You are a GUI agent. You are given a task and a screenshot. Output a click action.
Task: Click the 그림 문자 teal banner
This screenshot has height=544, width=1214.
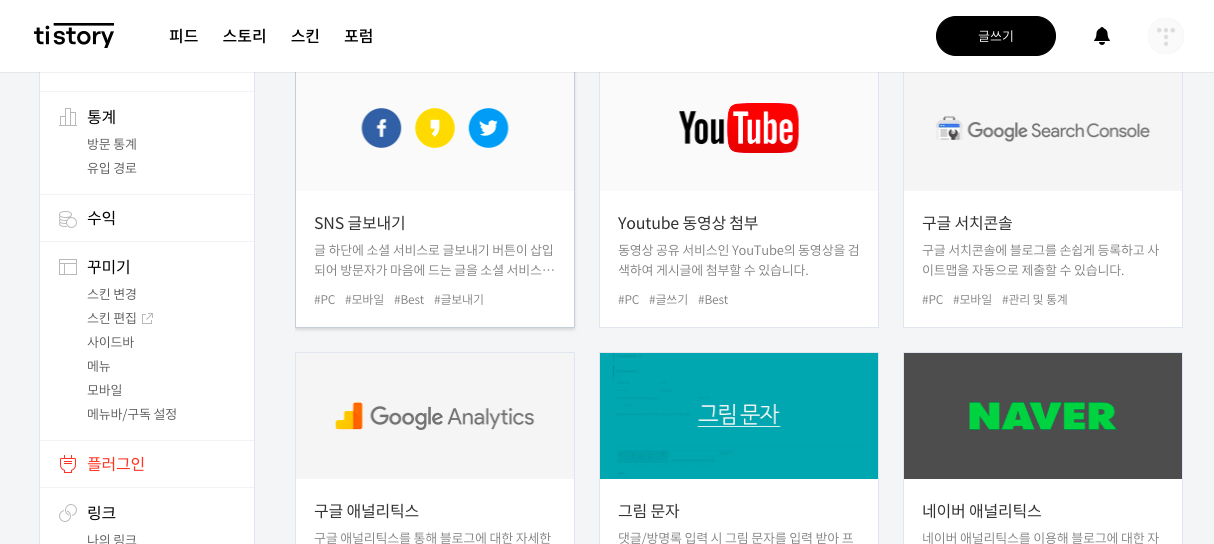click(x=739, y=416)
